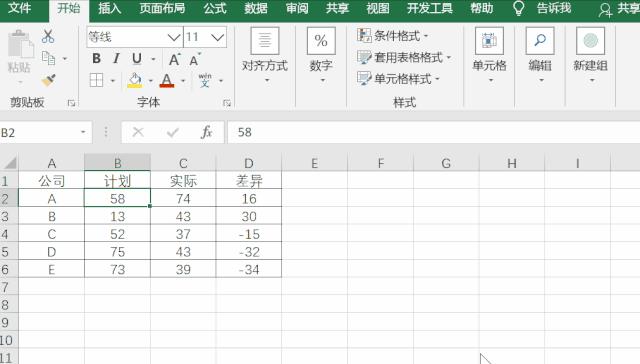The height and width of the screenshot is (364, 640).
Task: Click the insert function fx icon
Action: 207,132
